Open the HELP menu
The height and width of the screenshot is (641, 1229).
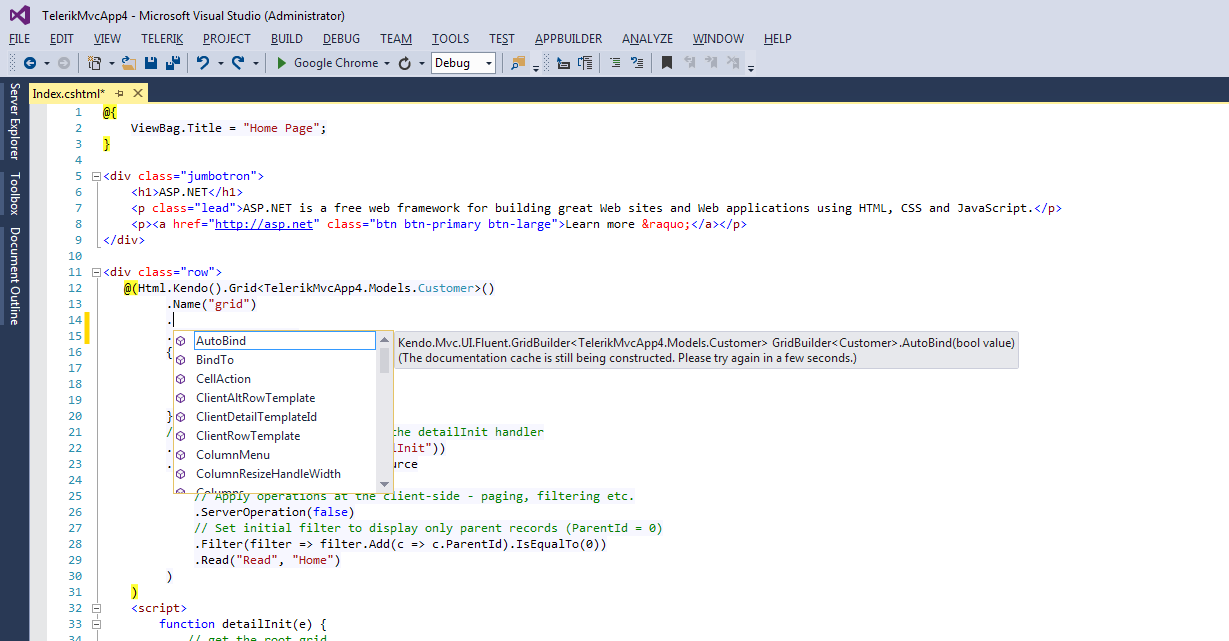[778, 38]
